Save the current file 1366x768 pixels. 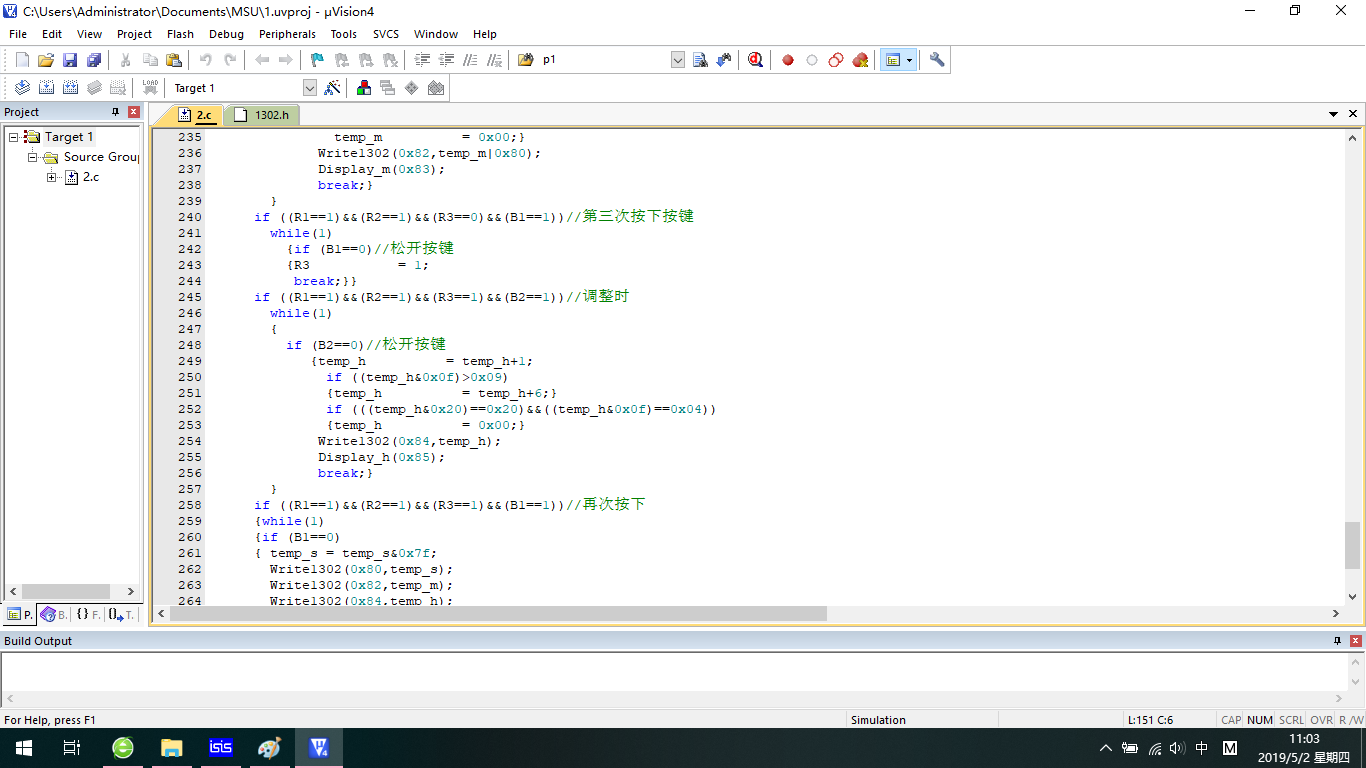pyautogui.click(x=70, y=60)
